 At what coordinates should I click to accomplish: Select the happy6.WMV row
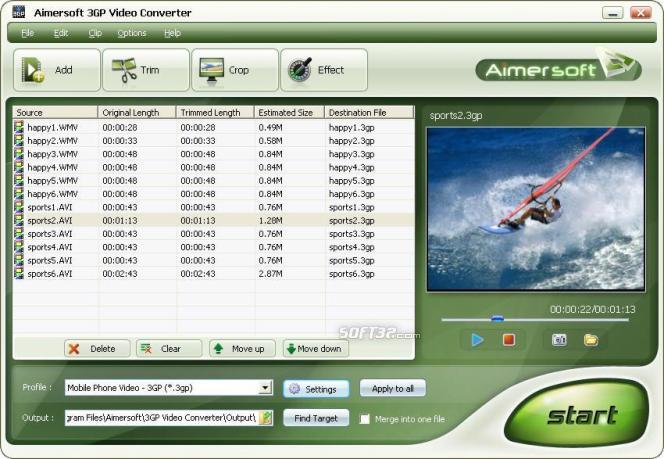pos(213,194)
